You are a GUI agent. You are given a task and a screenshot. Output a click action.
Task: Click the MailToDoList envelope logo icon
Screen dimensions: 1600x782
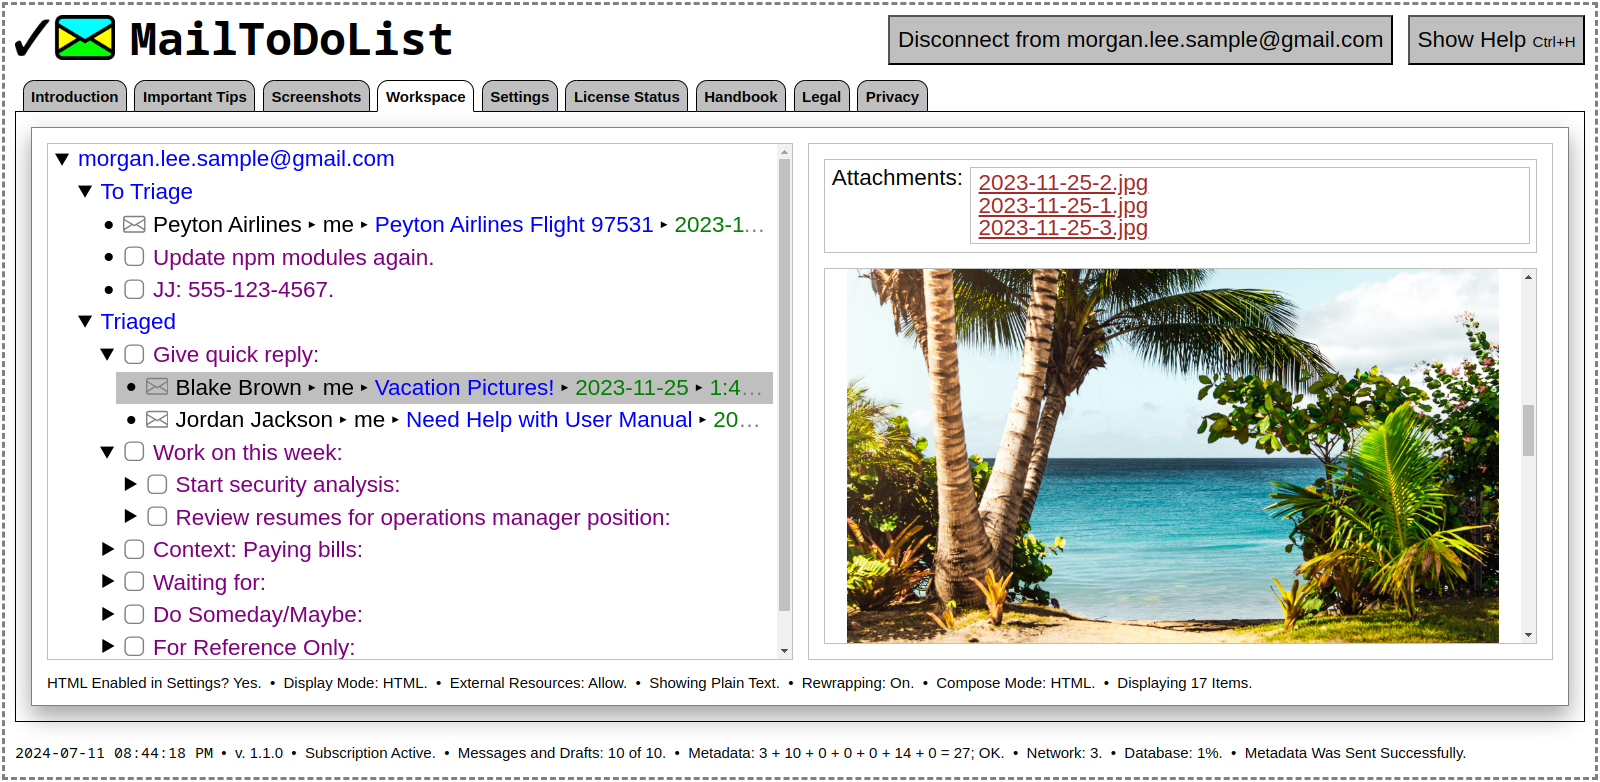pos(85,39)
